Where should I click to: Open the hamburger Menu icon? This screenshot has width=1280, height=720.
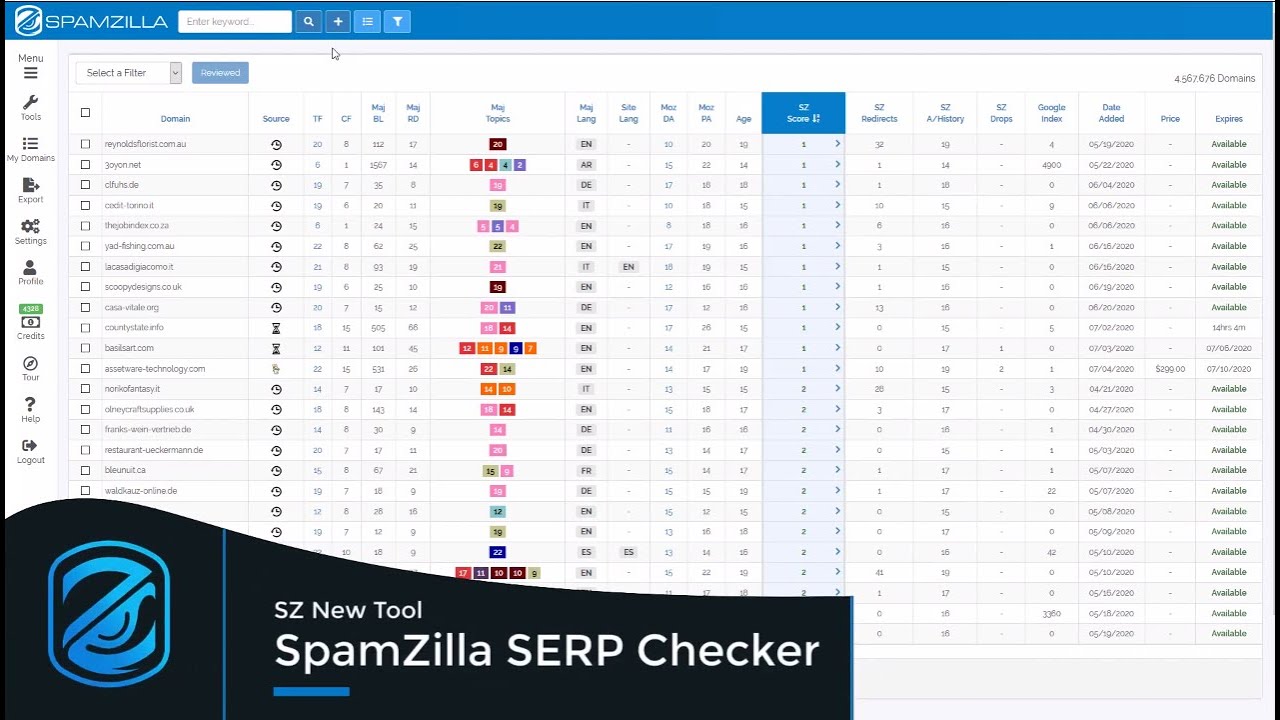(x=30, y=73)
